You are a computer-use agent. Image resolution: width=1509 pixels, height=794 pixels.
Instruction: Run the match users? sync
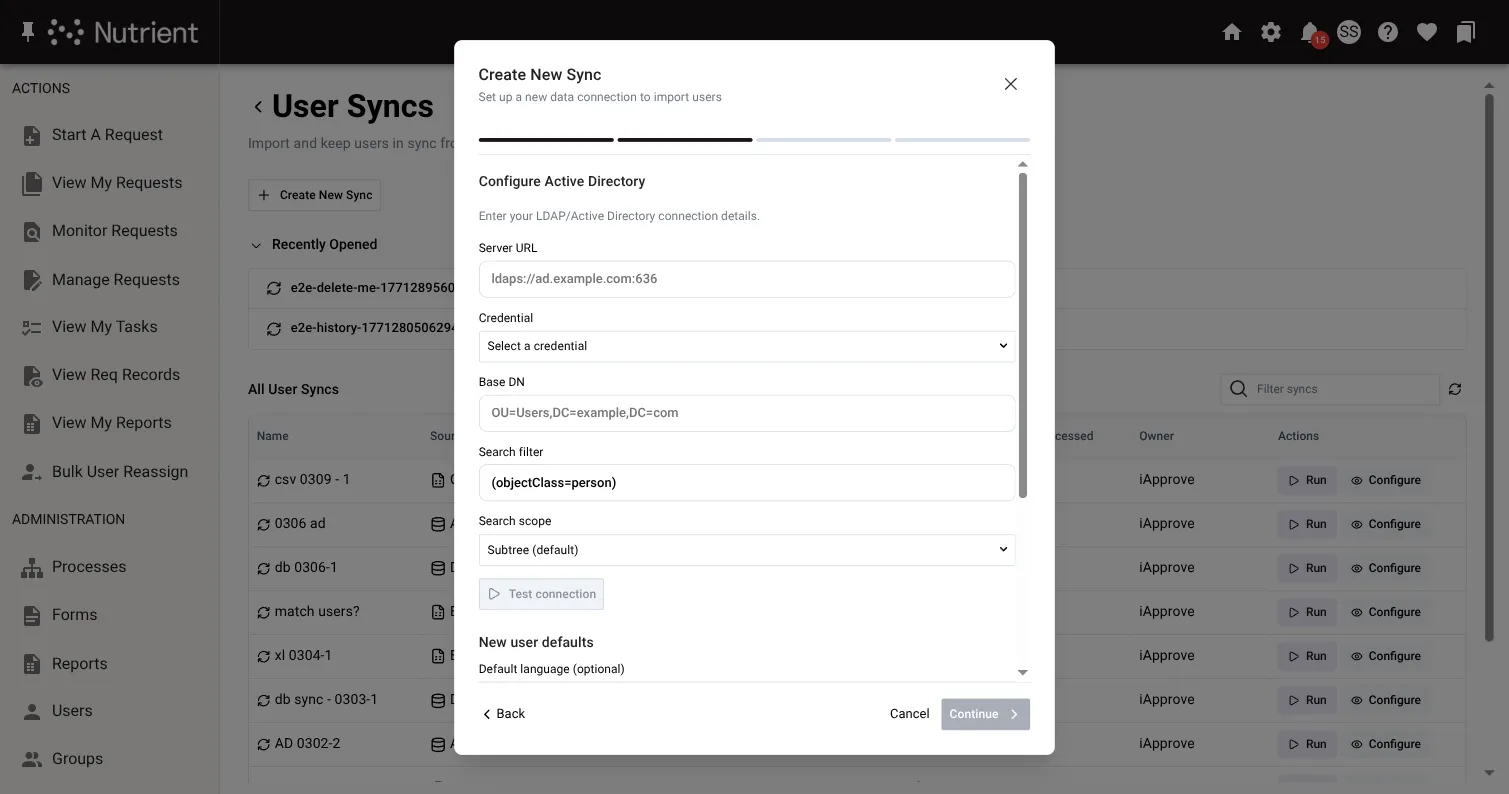(1307, 612)
